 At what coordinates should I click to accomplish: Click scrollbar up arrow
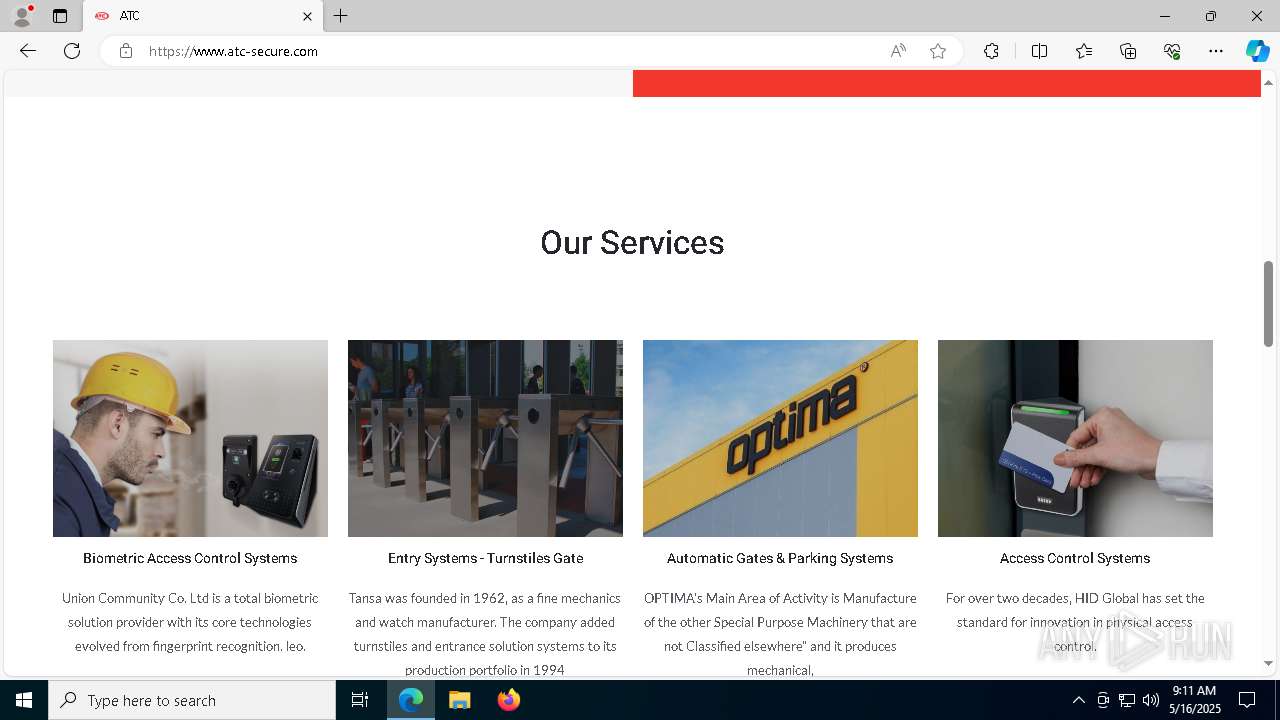pos(1268,81)
